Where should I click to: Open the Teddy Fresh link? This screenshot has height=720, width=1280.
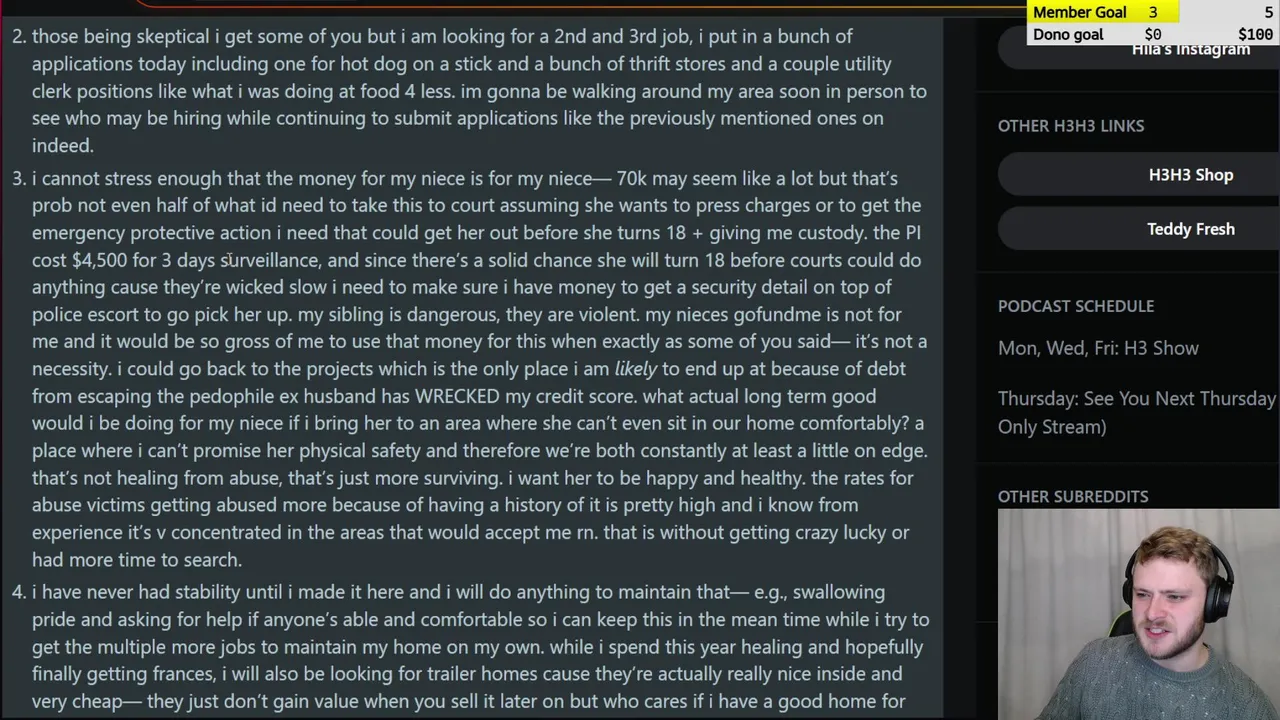[1190, 229]
